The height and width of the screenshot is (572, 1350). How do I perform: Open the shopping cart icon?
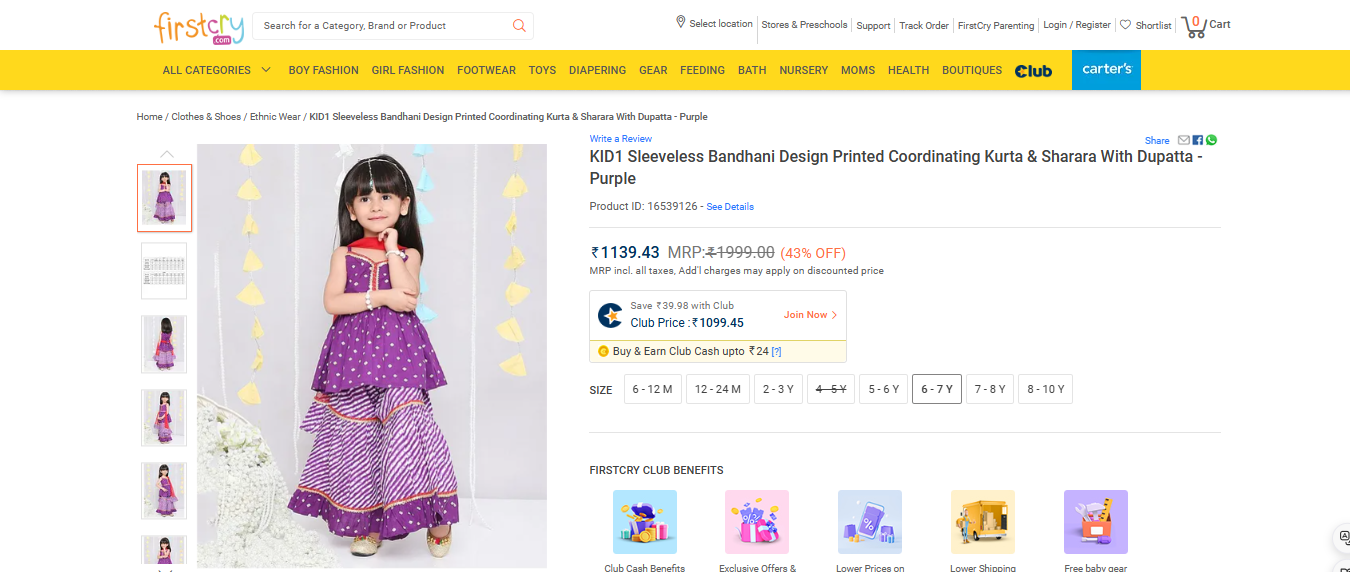click(x=1194, y=26)
